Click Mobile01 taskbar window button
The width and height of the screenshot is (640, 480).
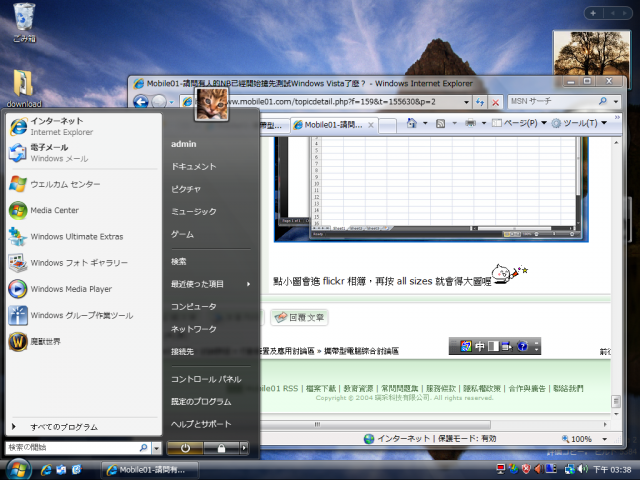tap(149, 470)
